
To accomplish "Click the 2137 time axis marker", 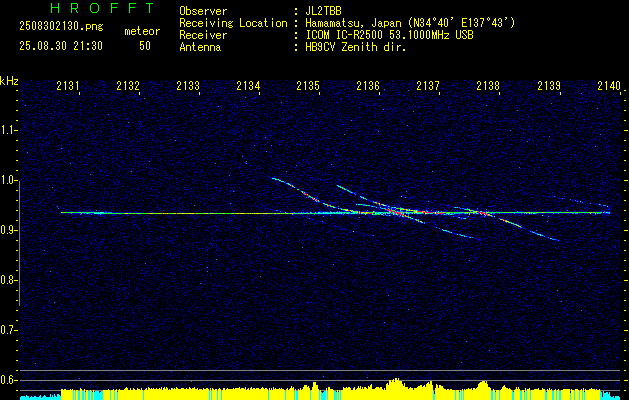I will [428, 85].
